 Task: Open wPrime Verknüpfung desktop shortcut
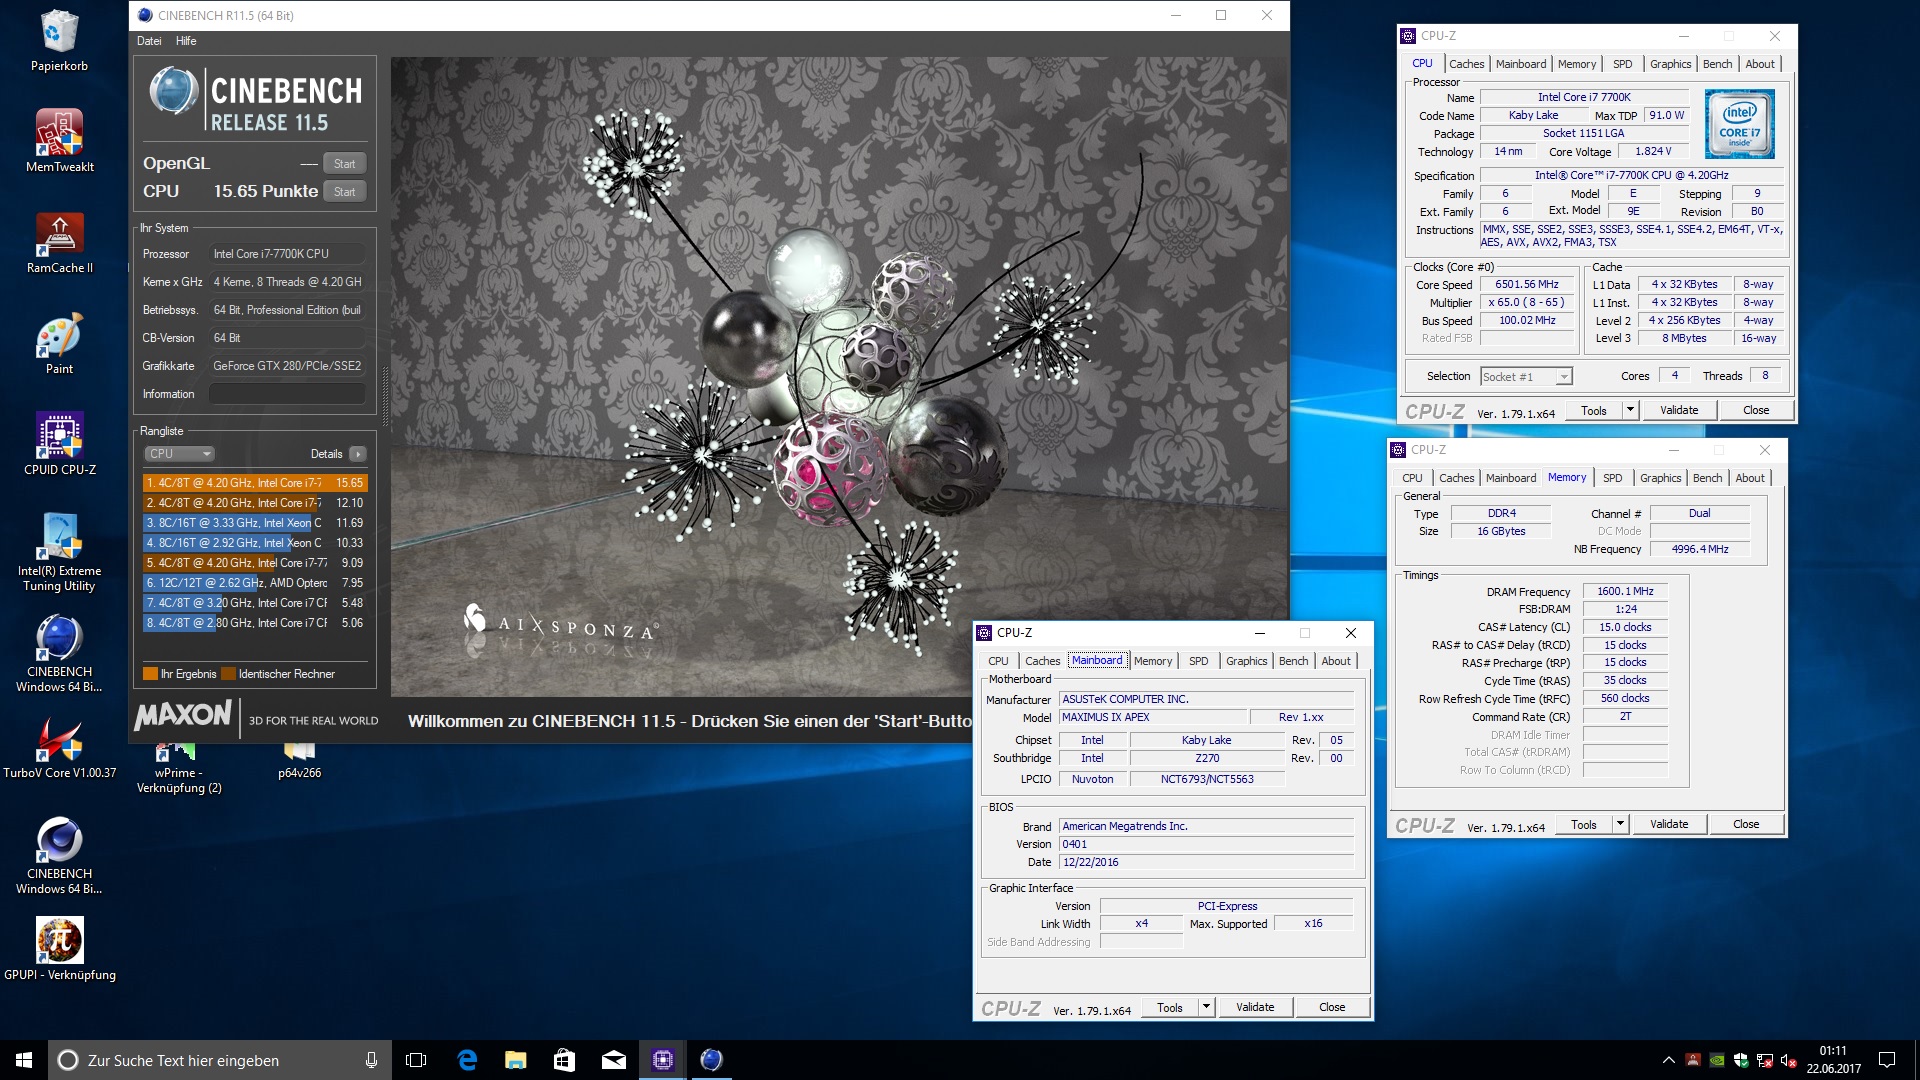[179, 768]
